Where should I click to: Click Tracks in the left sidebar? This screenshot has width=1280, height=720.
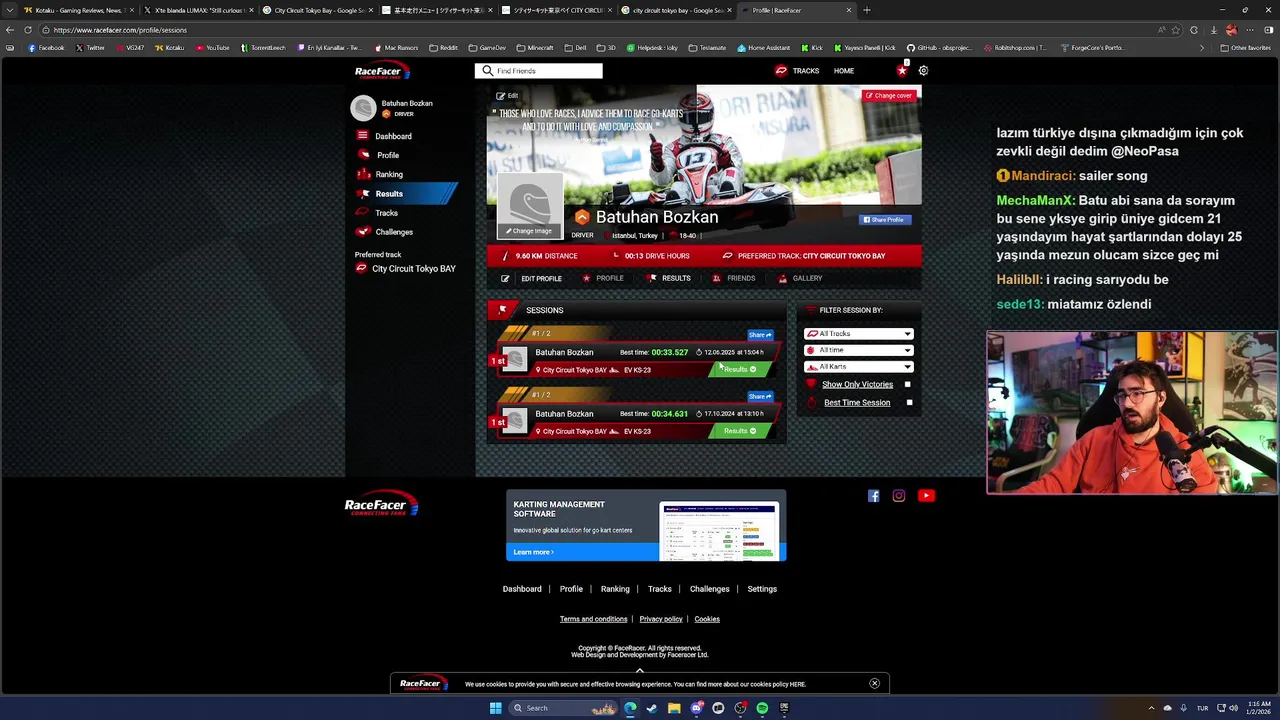[x=386, y=213]
